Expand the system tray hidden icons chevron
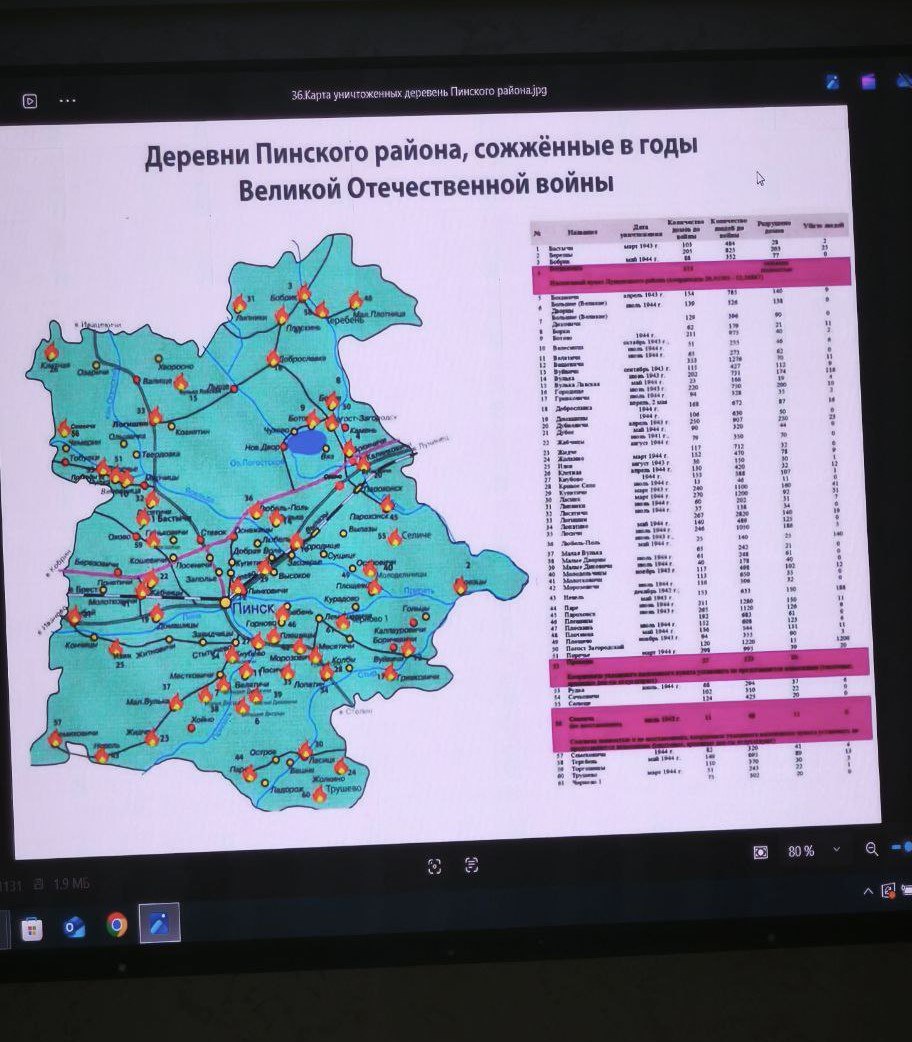 click(867, 890)
